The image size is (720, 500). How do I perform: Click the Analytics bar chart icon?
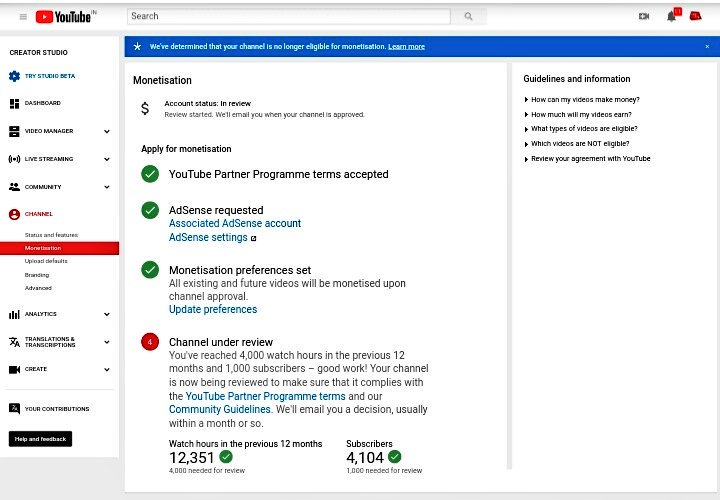tap(14, 315)
